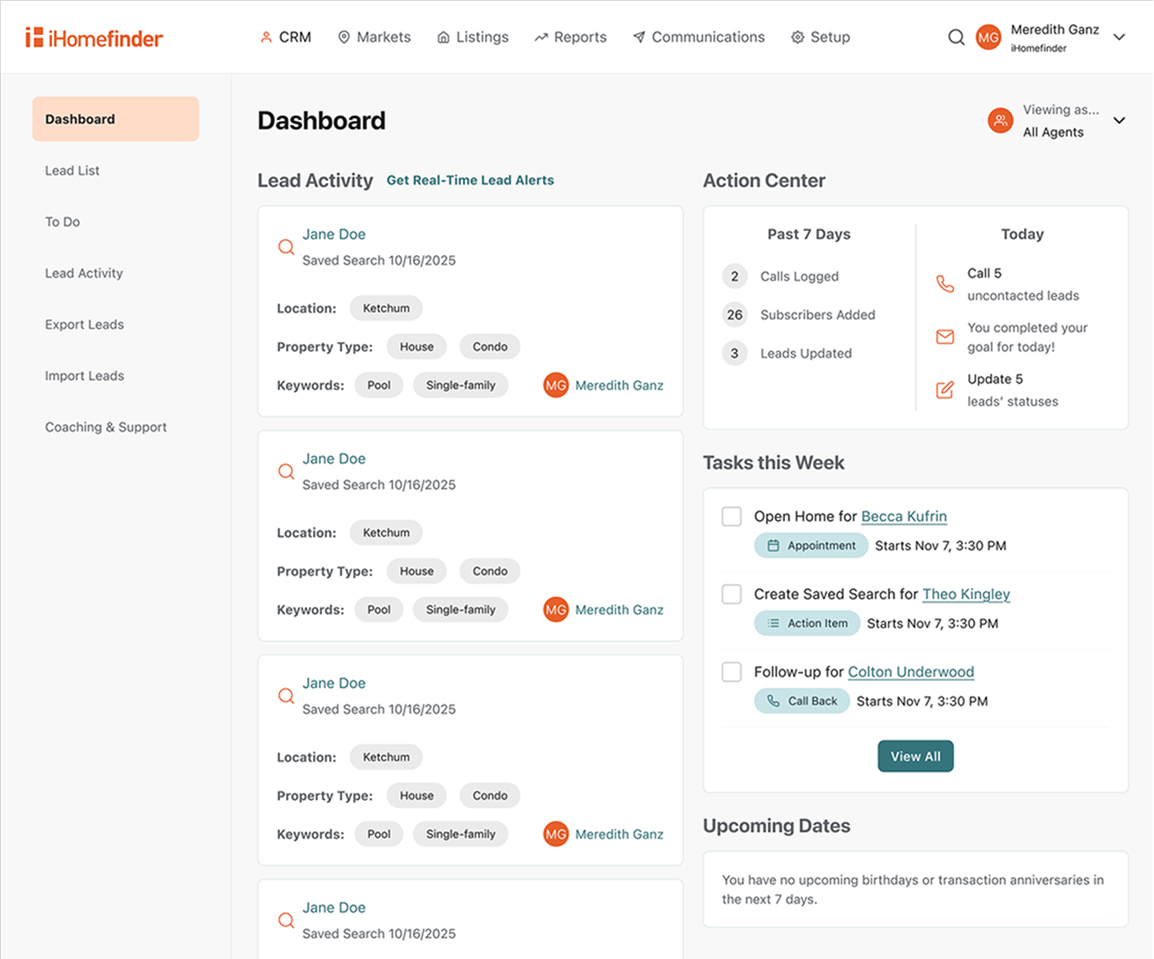Tick the Create Saved Search task checkbox

coord(732,594)
